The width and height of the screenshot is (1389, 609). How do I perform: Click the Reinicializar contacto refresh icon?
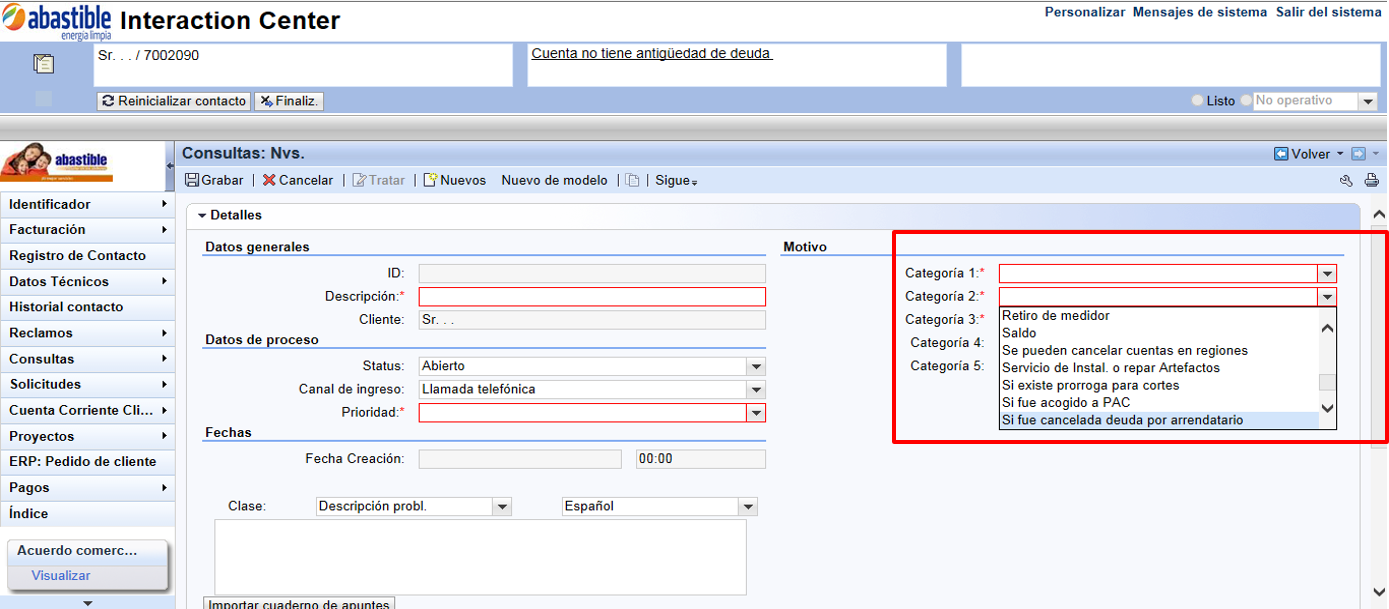108,101
